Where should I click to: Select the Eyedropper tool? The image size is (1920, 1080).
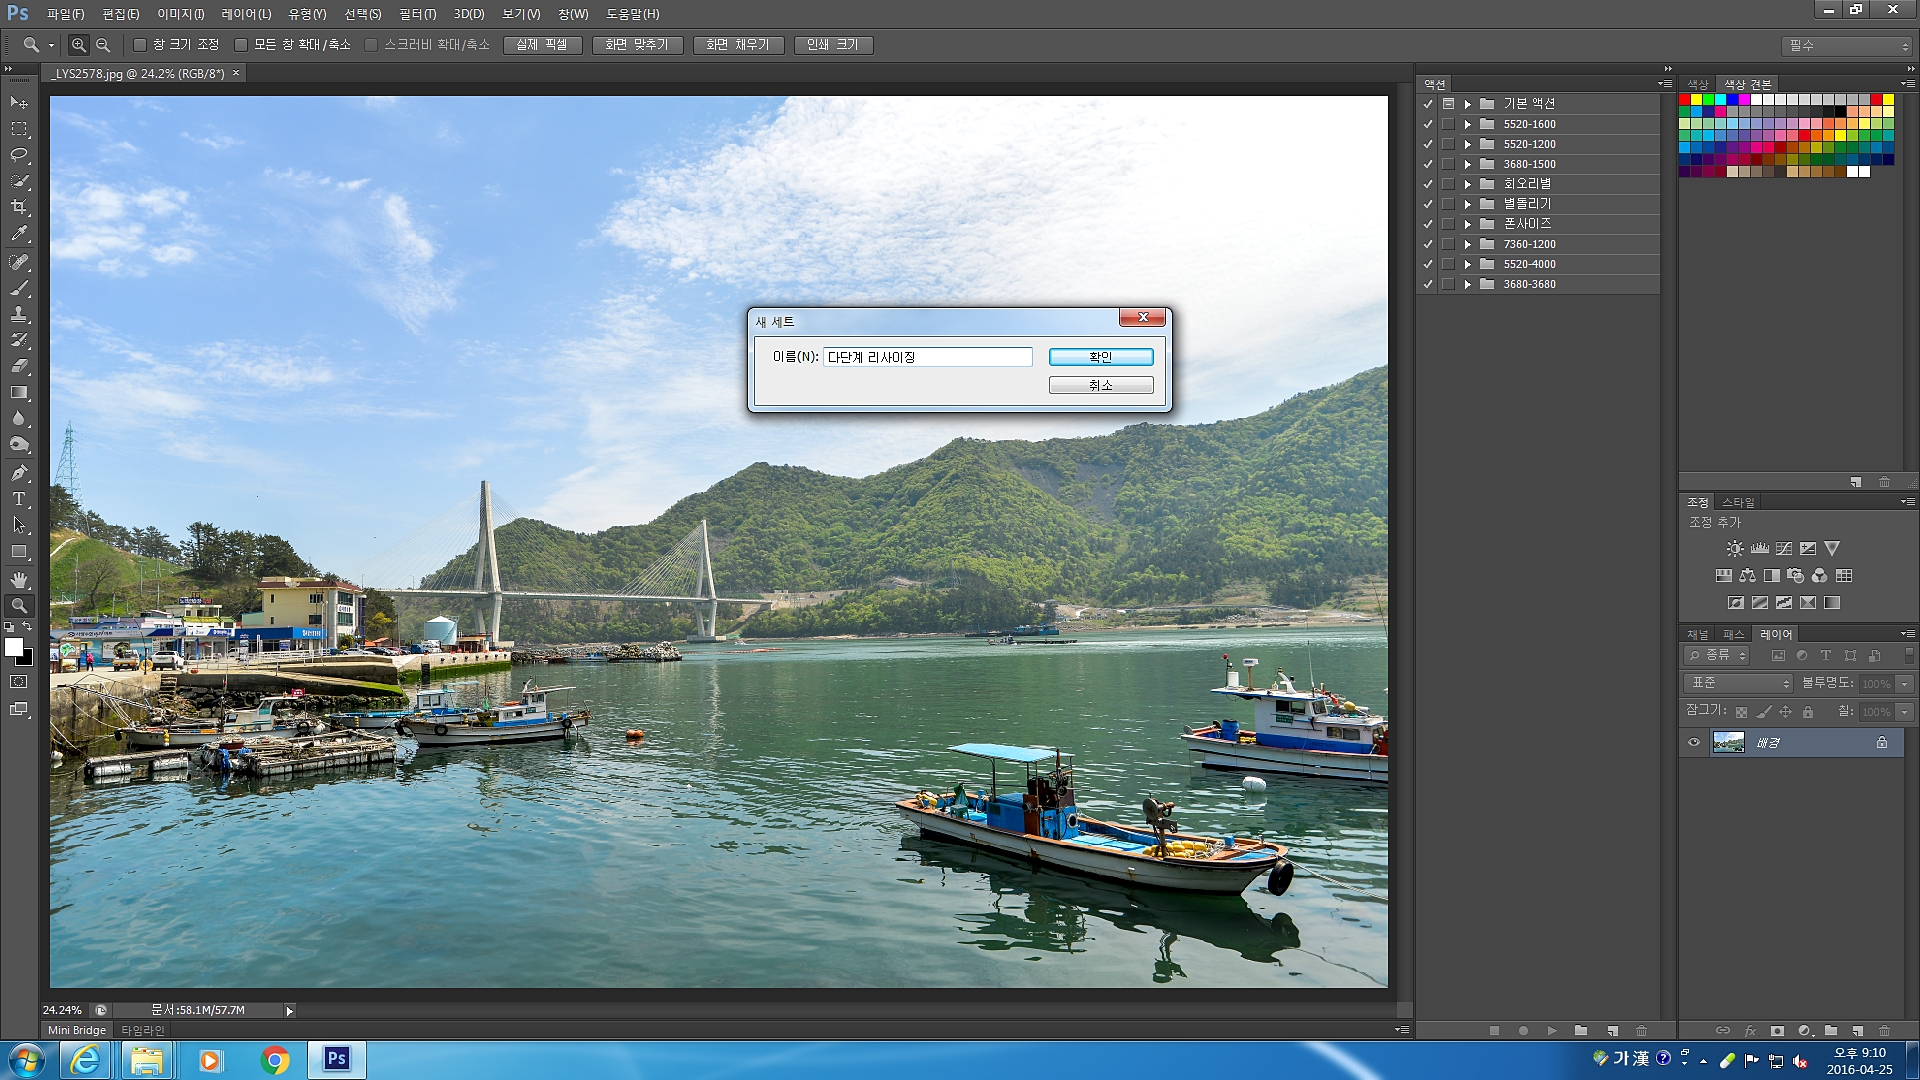pos(19,234)
